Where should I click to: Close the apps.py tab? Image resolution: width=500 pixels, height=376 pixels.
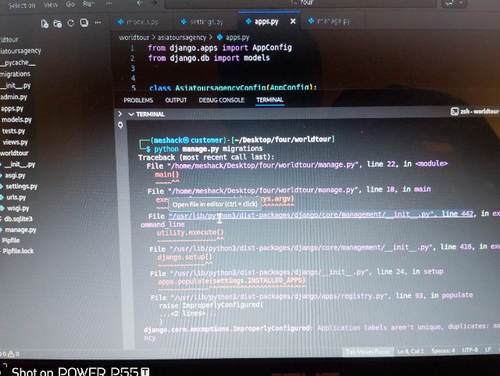point(293,21)
